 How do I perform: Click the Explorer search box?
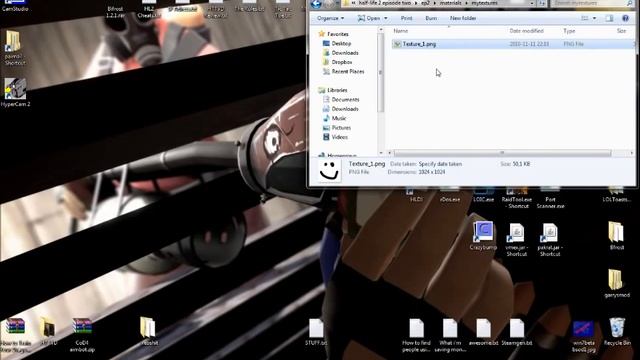click(x=592, y=3)
